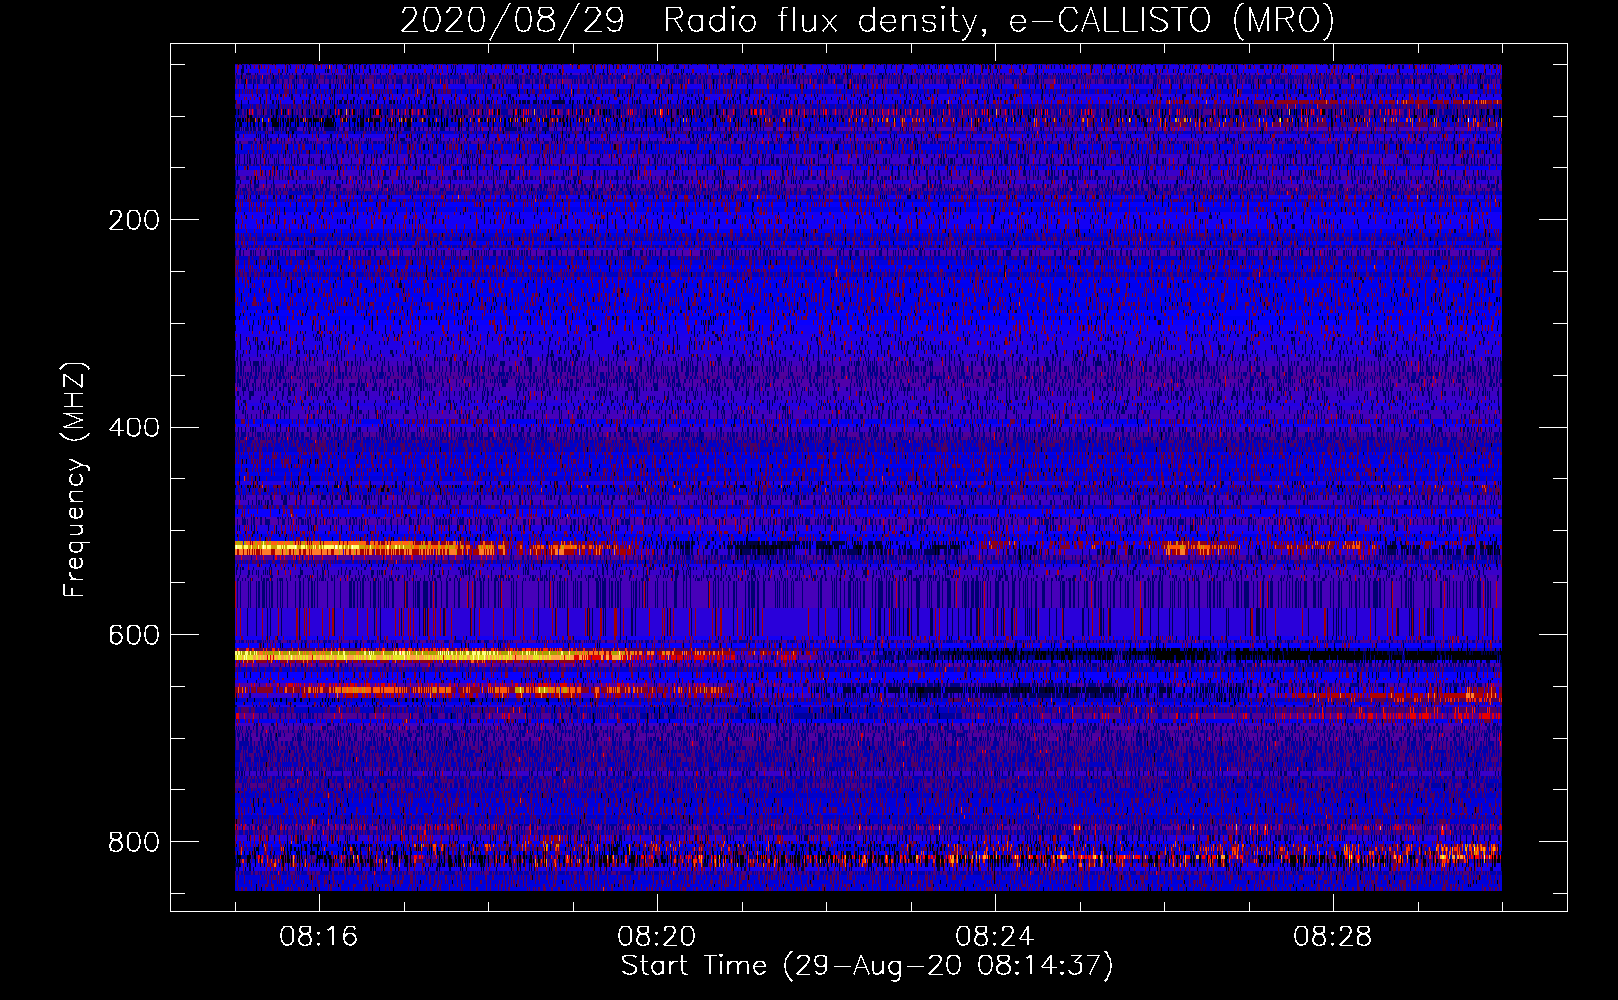Click the 200 frequency tick label
Screen dimensions: 1618x1000
134,220
